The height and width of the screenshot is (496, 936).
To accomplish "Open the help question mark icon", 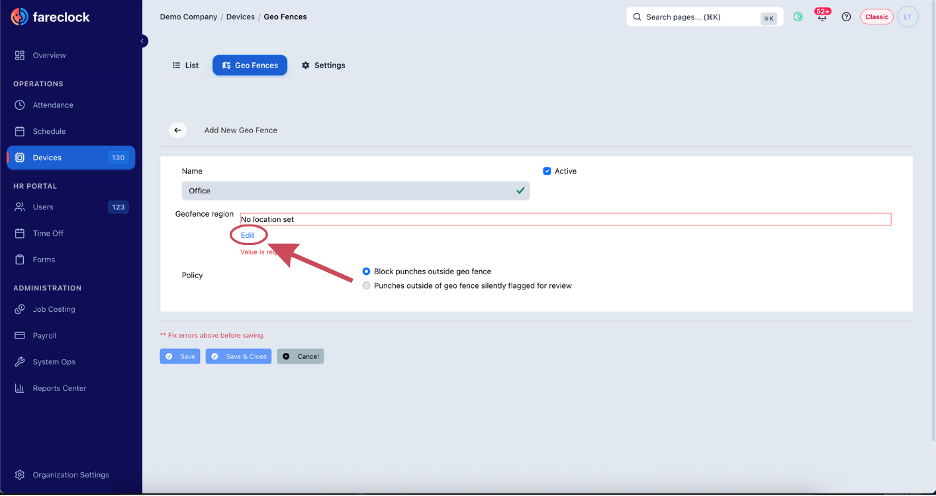I will [846, 17].
